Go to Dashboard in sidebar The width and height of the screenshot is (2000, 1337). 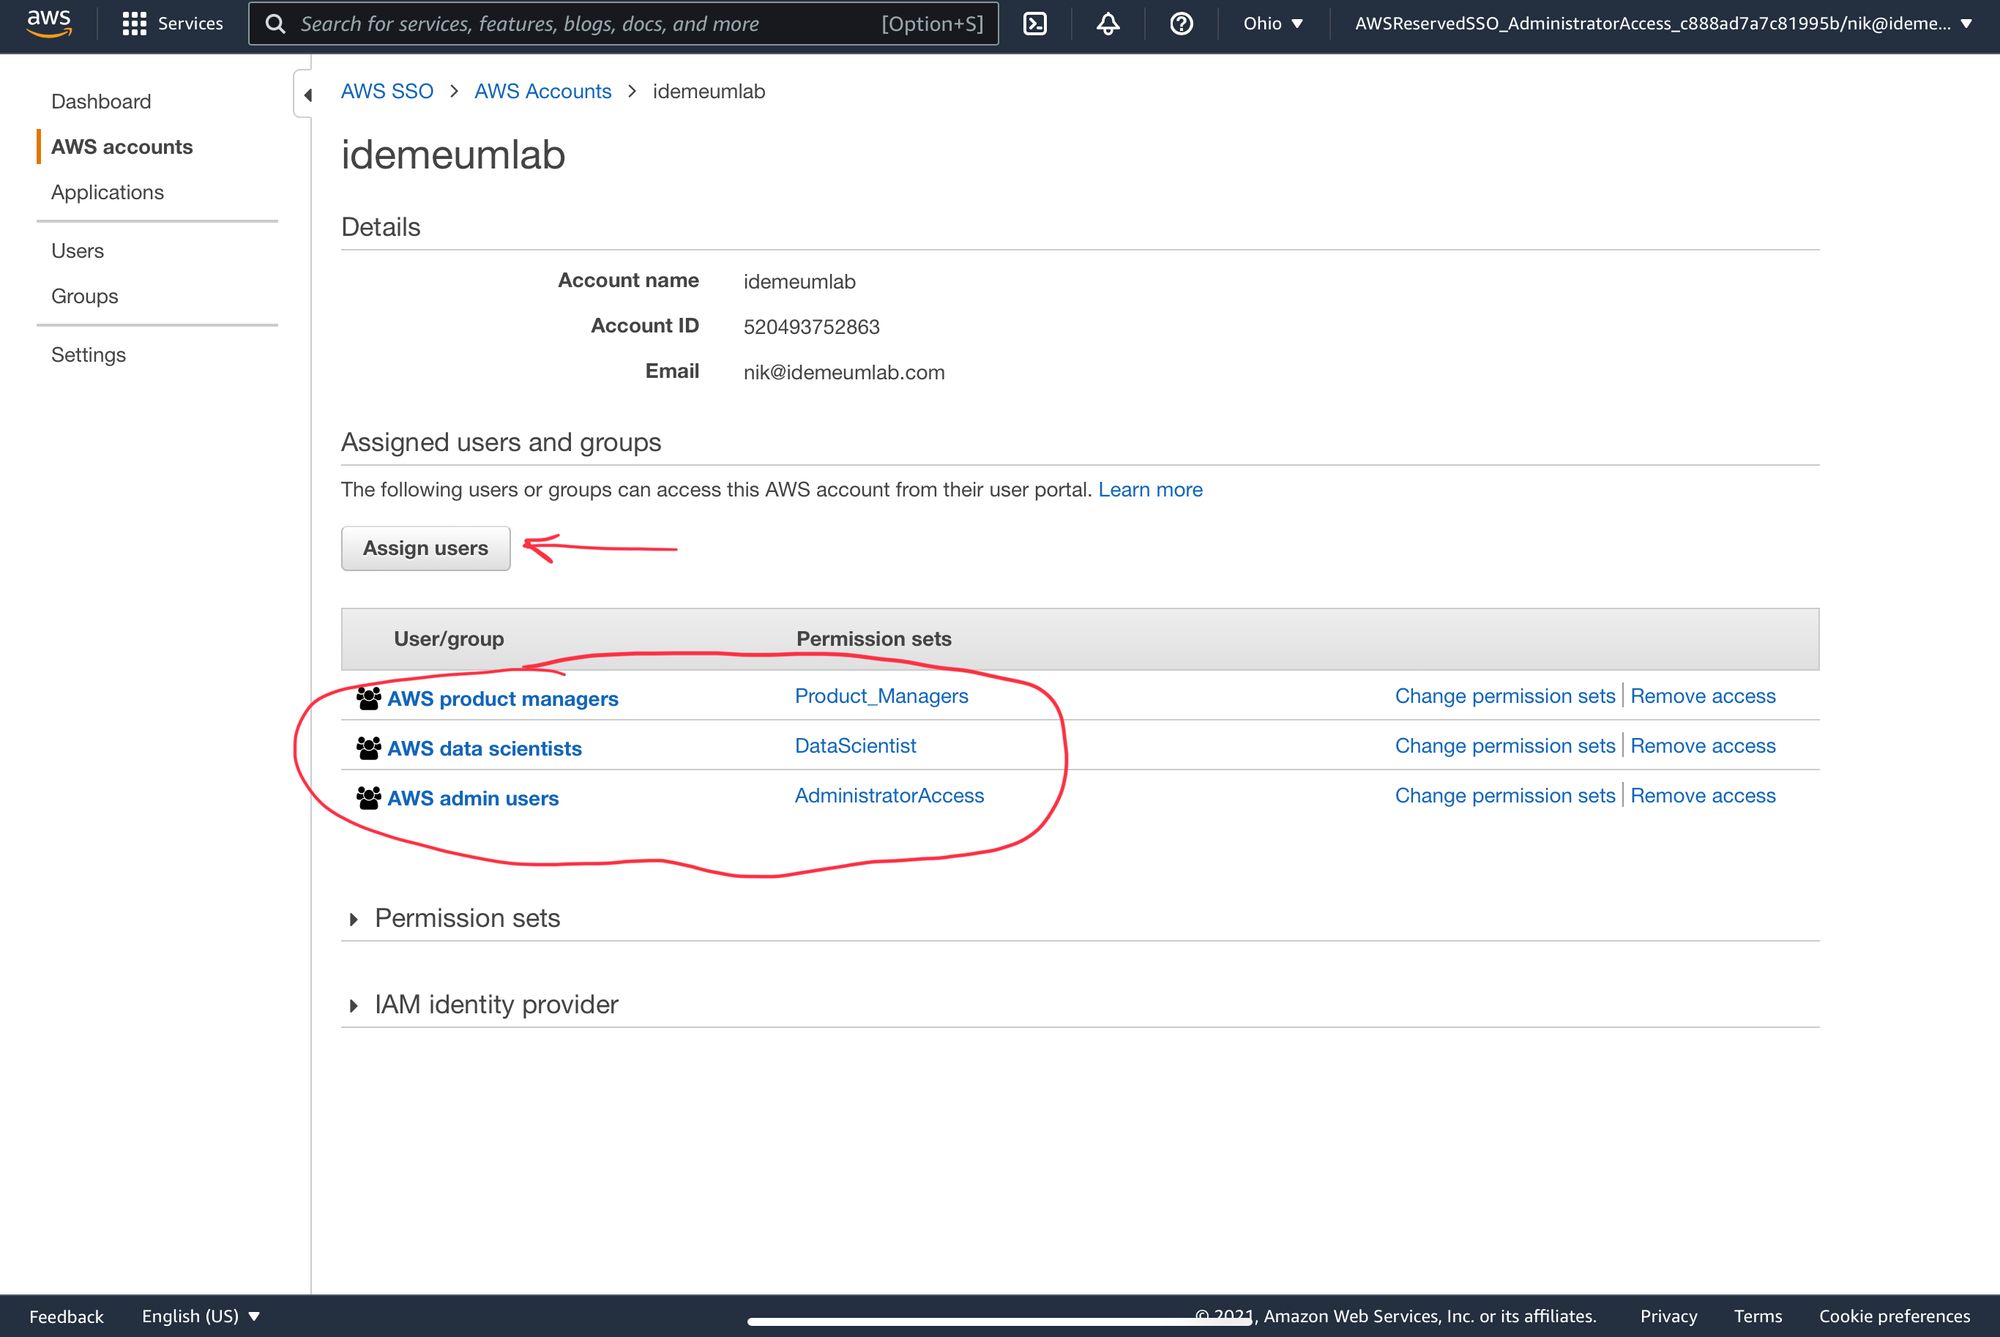click(x=101, y=101)
